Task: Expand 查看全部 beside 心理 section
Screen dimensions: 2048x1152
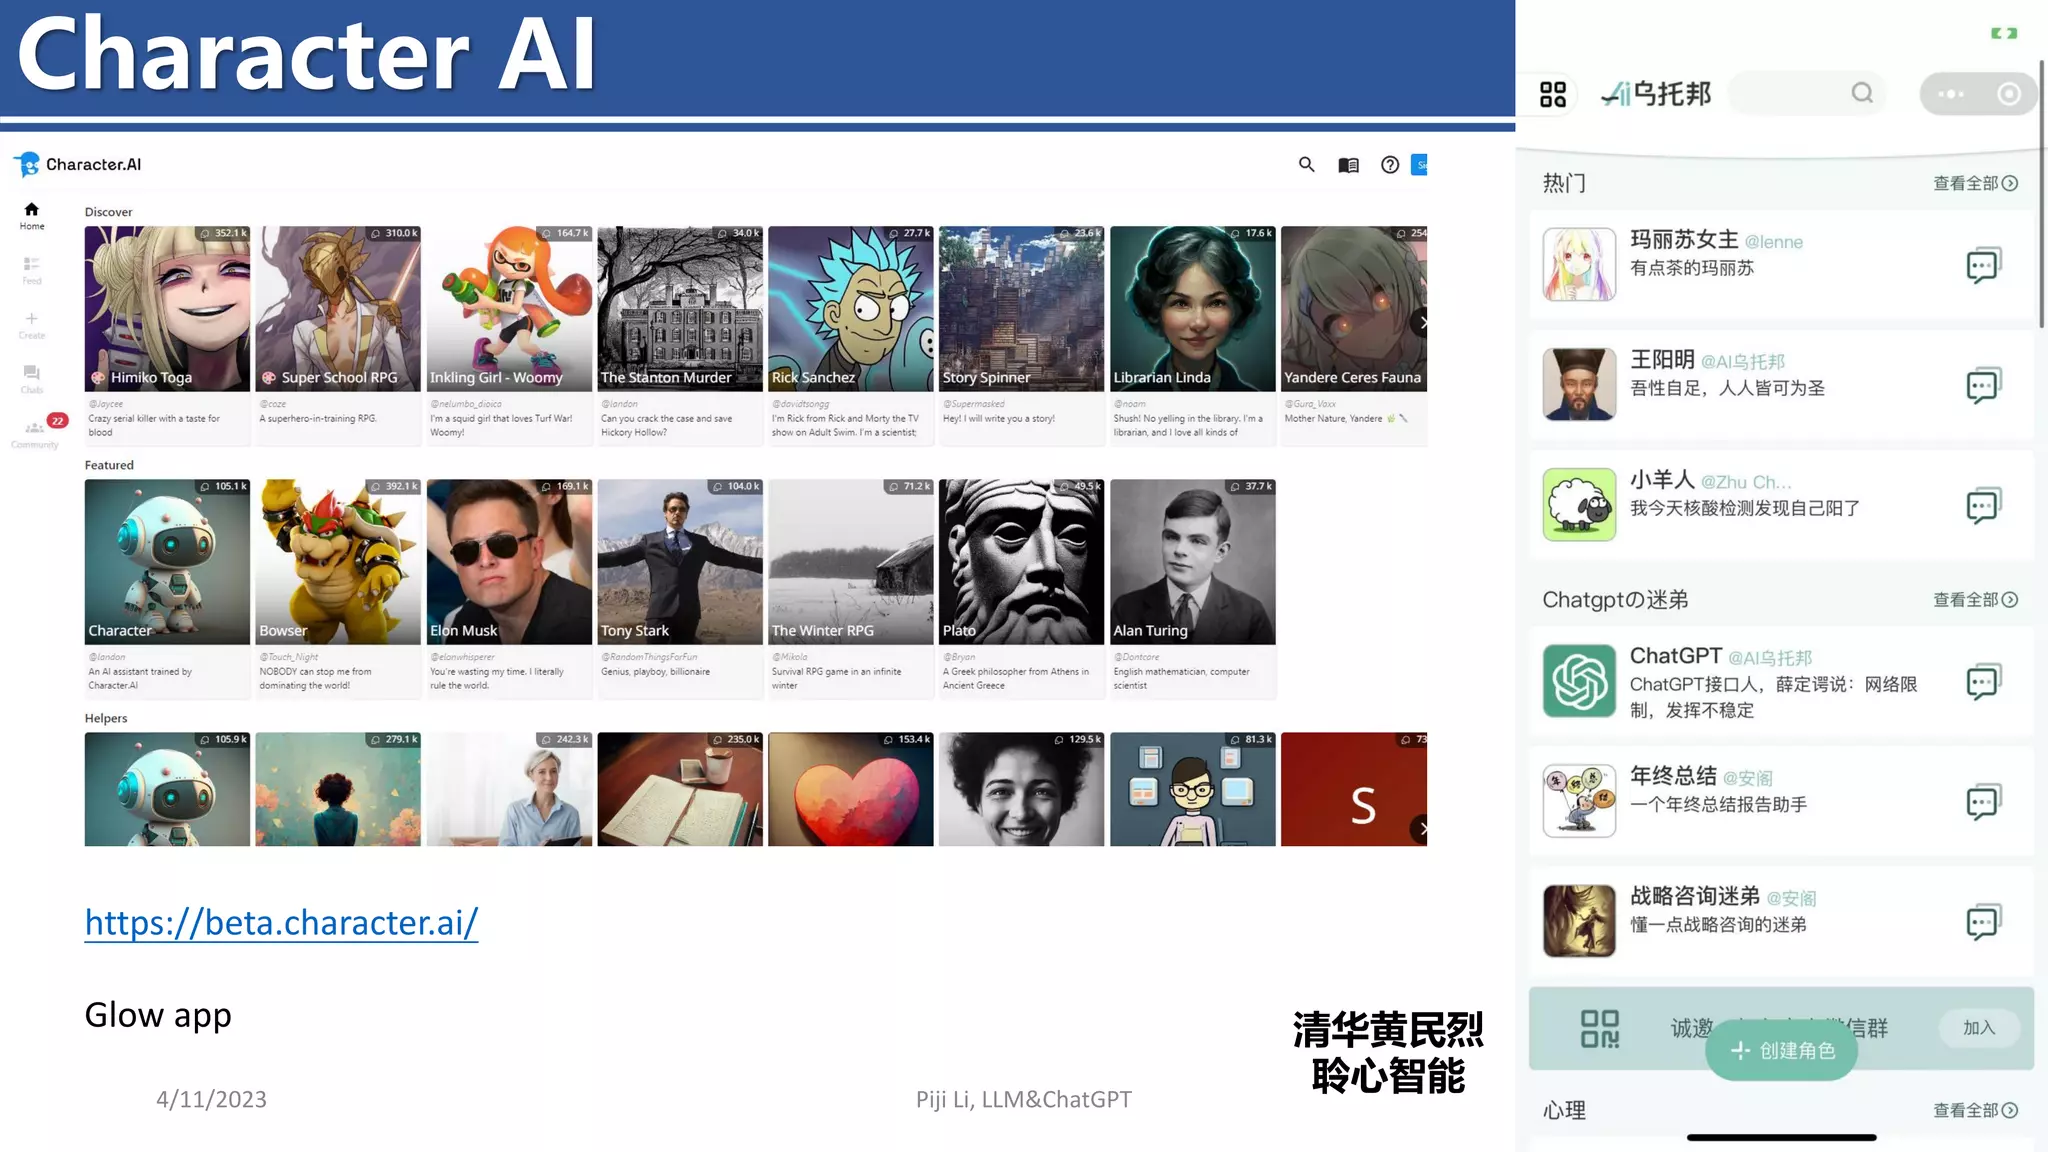Action: 1975,1111
